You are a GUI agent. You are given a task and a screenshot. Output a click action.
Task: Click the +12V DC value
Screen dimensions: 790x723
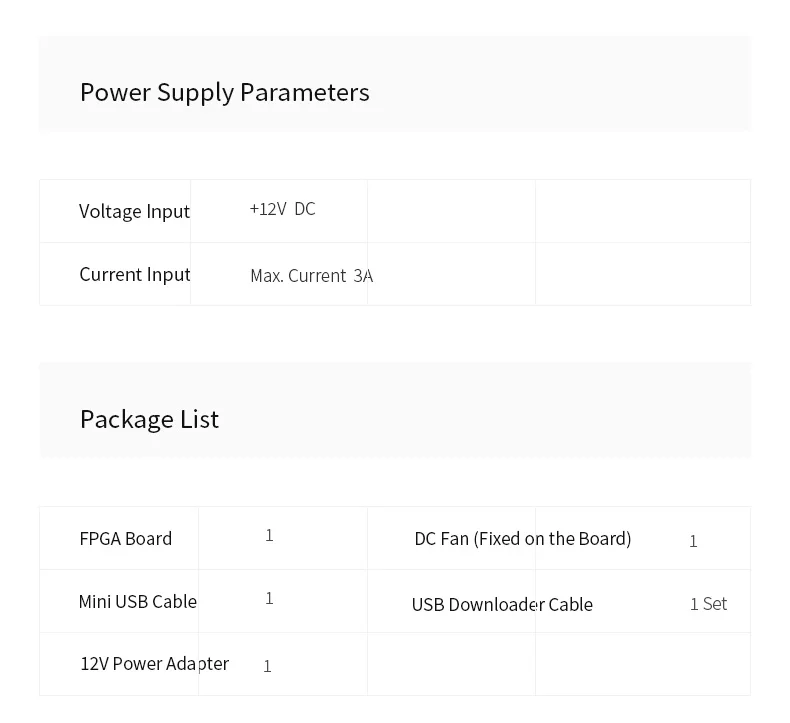point(282,209)
